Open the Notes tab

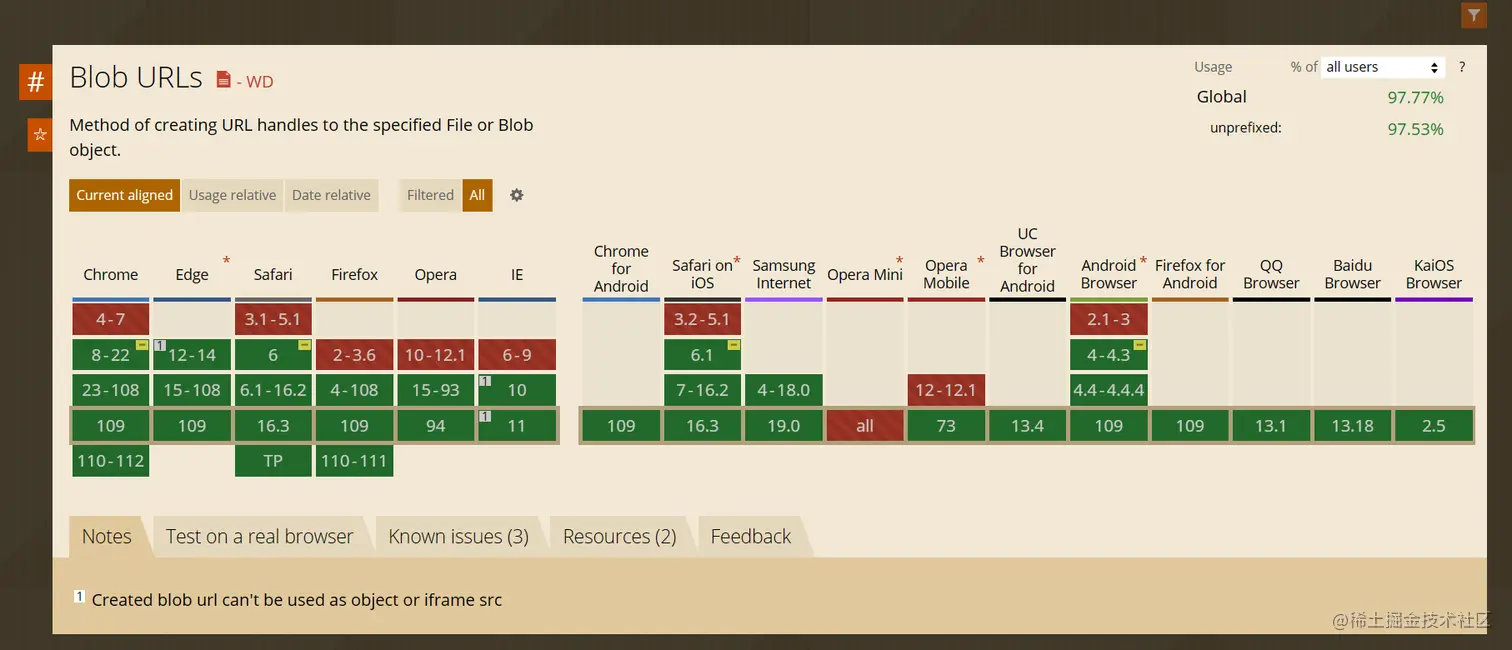point(107,536)
